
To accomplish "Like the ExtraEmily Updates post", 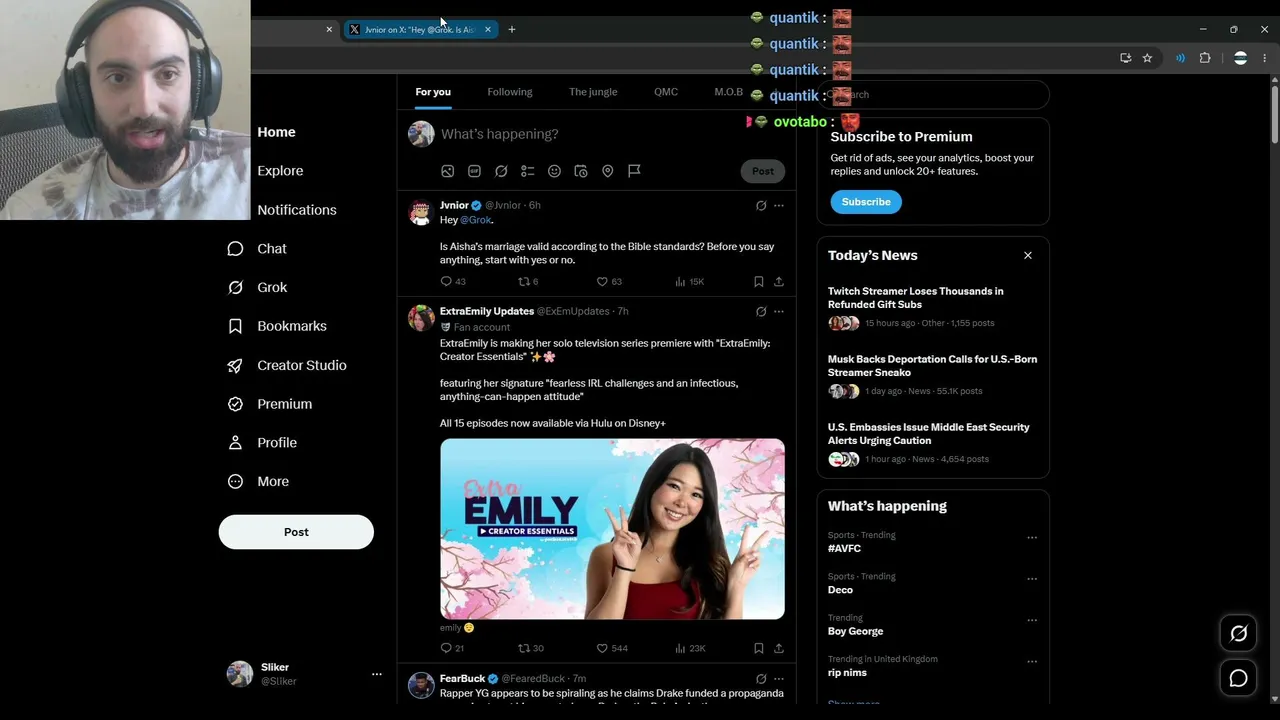I will click(602, 648).
